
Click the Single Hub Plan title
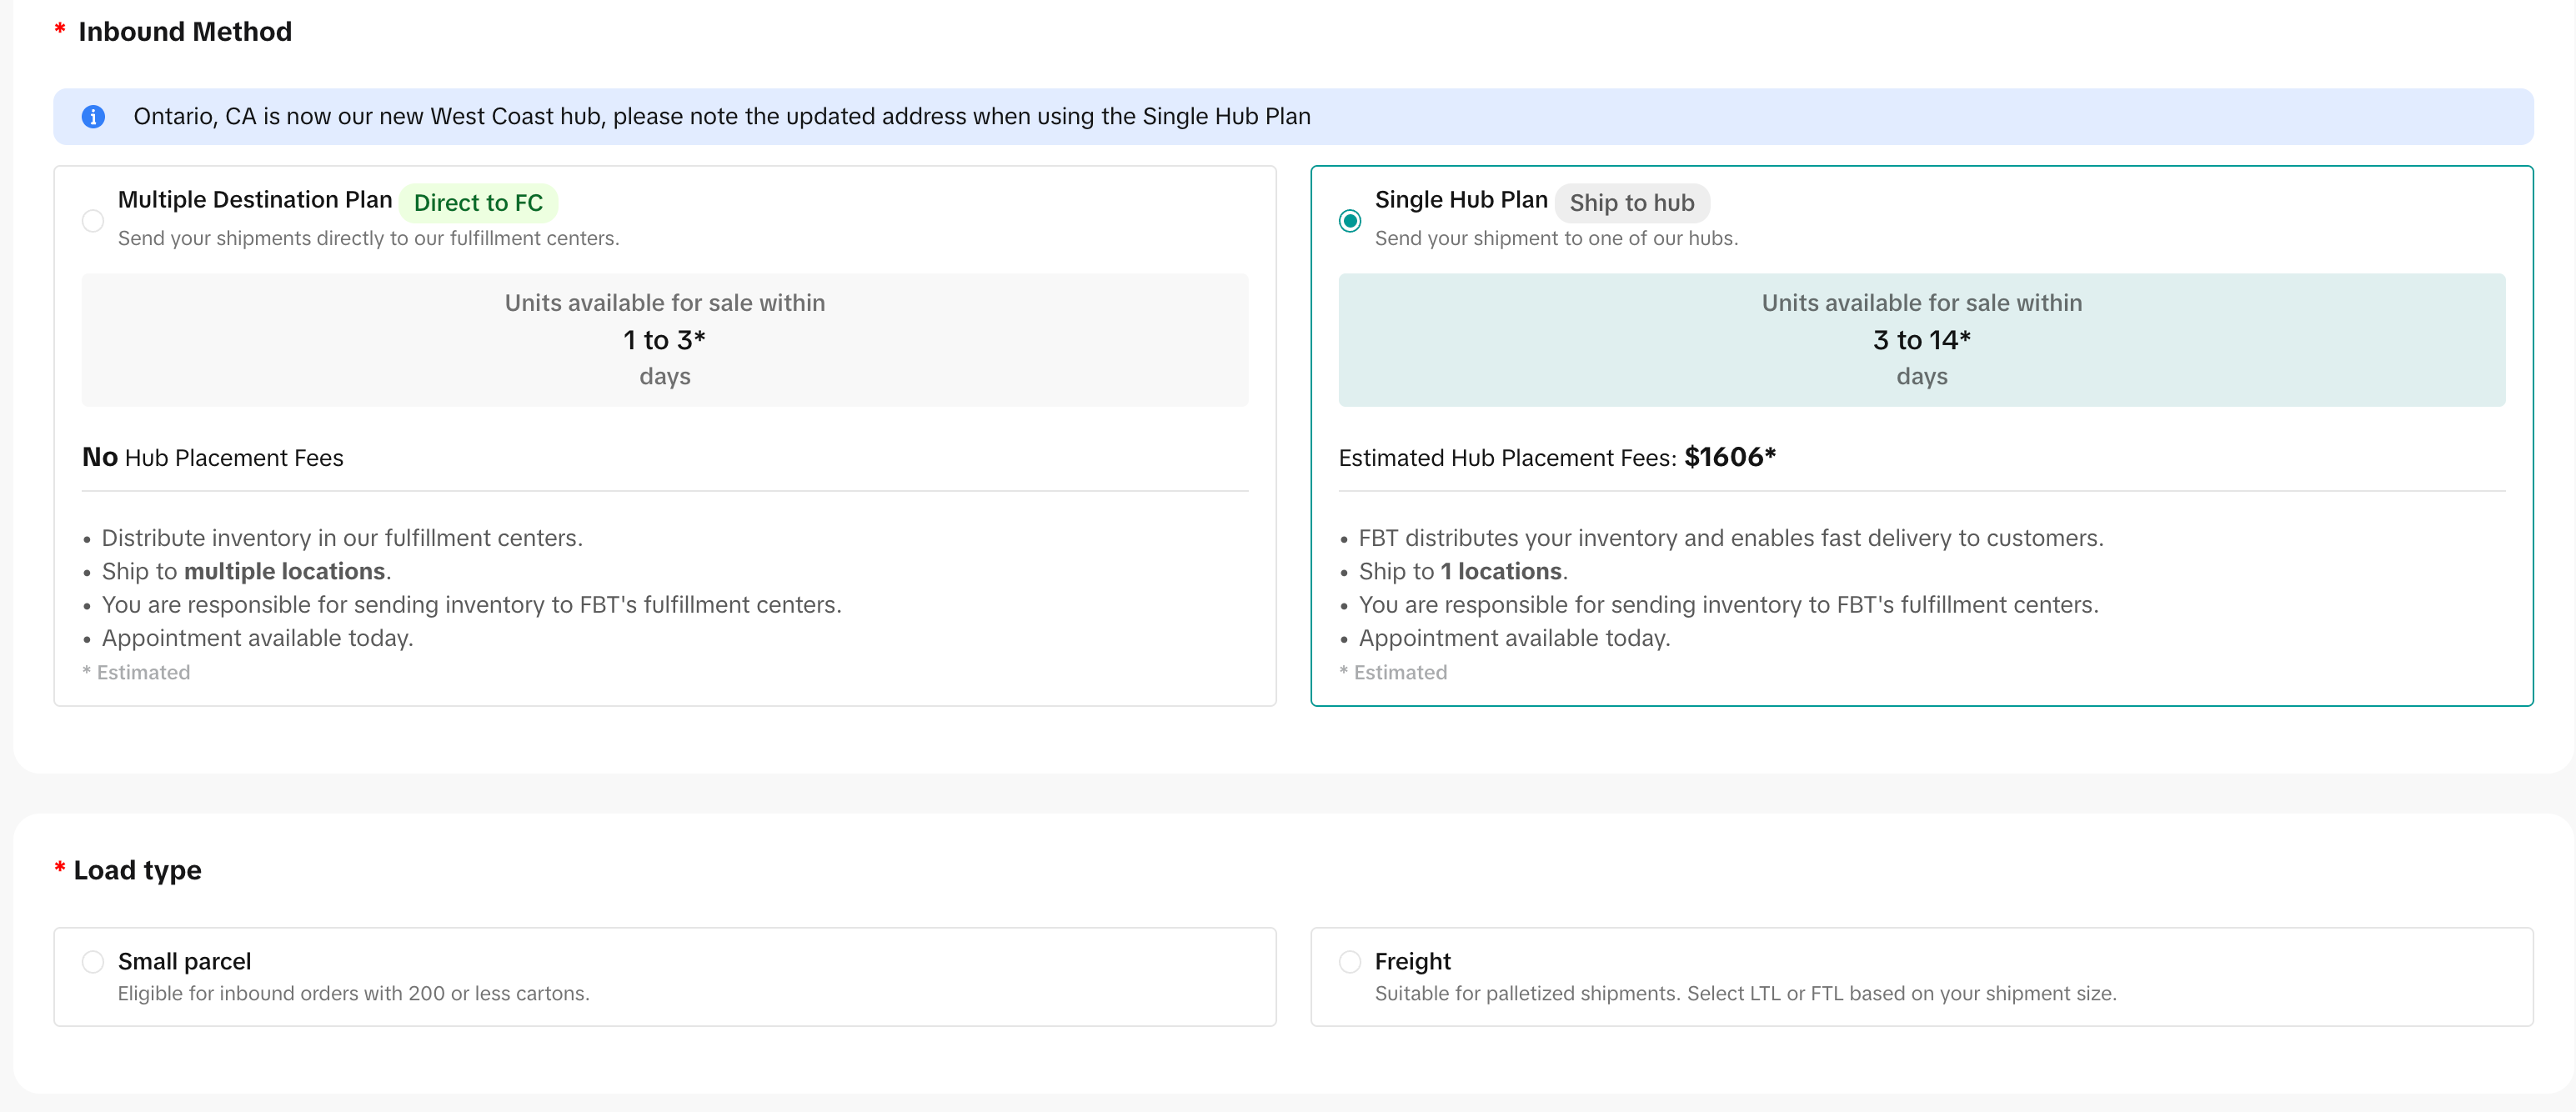pyautogui.click(x=1460, y=200)
